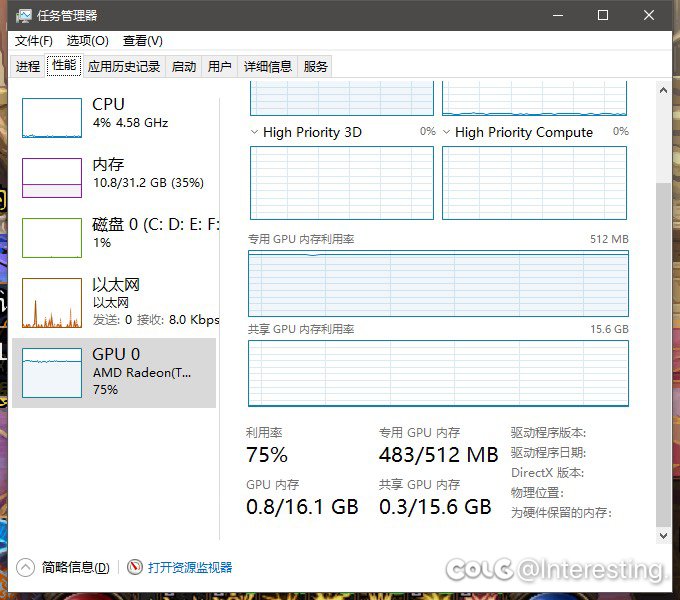This screenshot has width=680, height=600.
Task: Click the 磁盘 0 (C: D: E: F: label
Action: [156, 225]
